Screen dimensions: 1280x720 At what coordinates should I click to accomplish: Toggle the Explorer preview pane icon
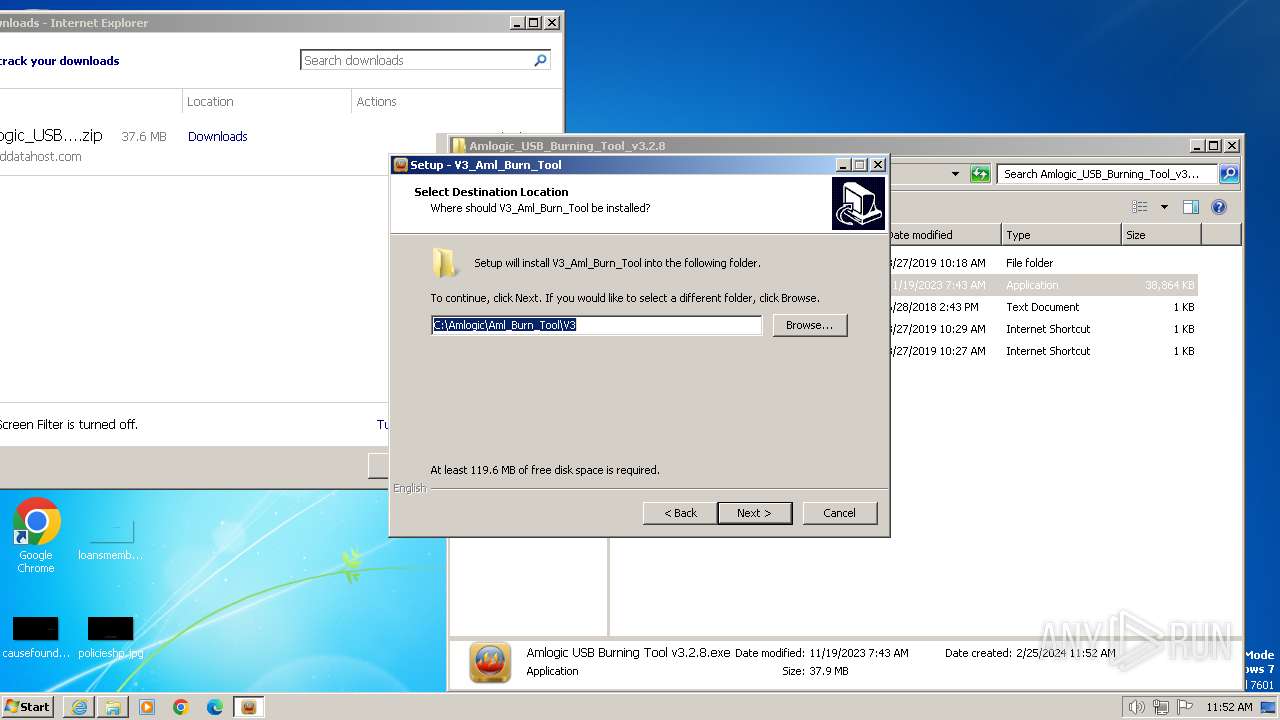(x=1190, y=207)
